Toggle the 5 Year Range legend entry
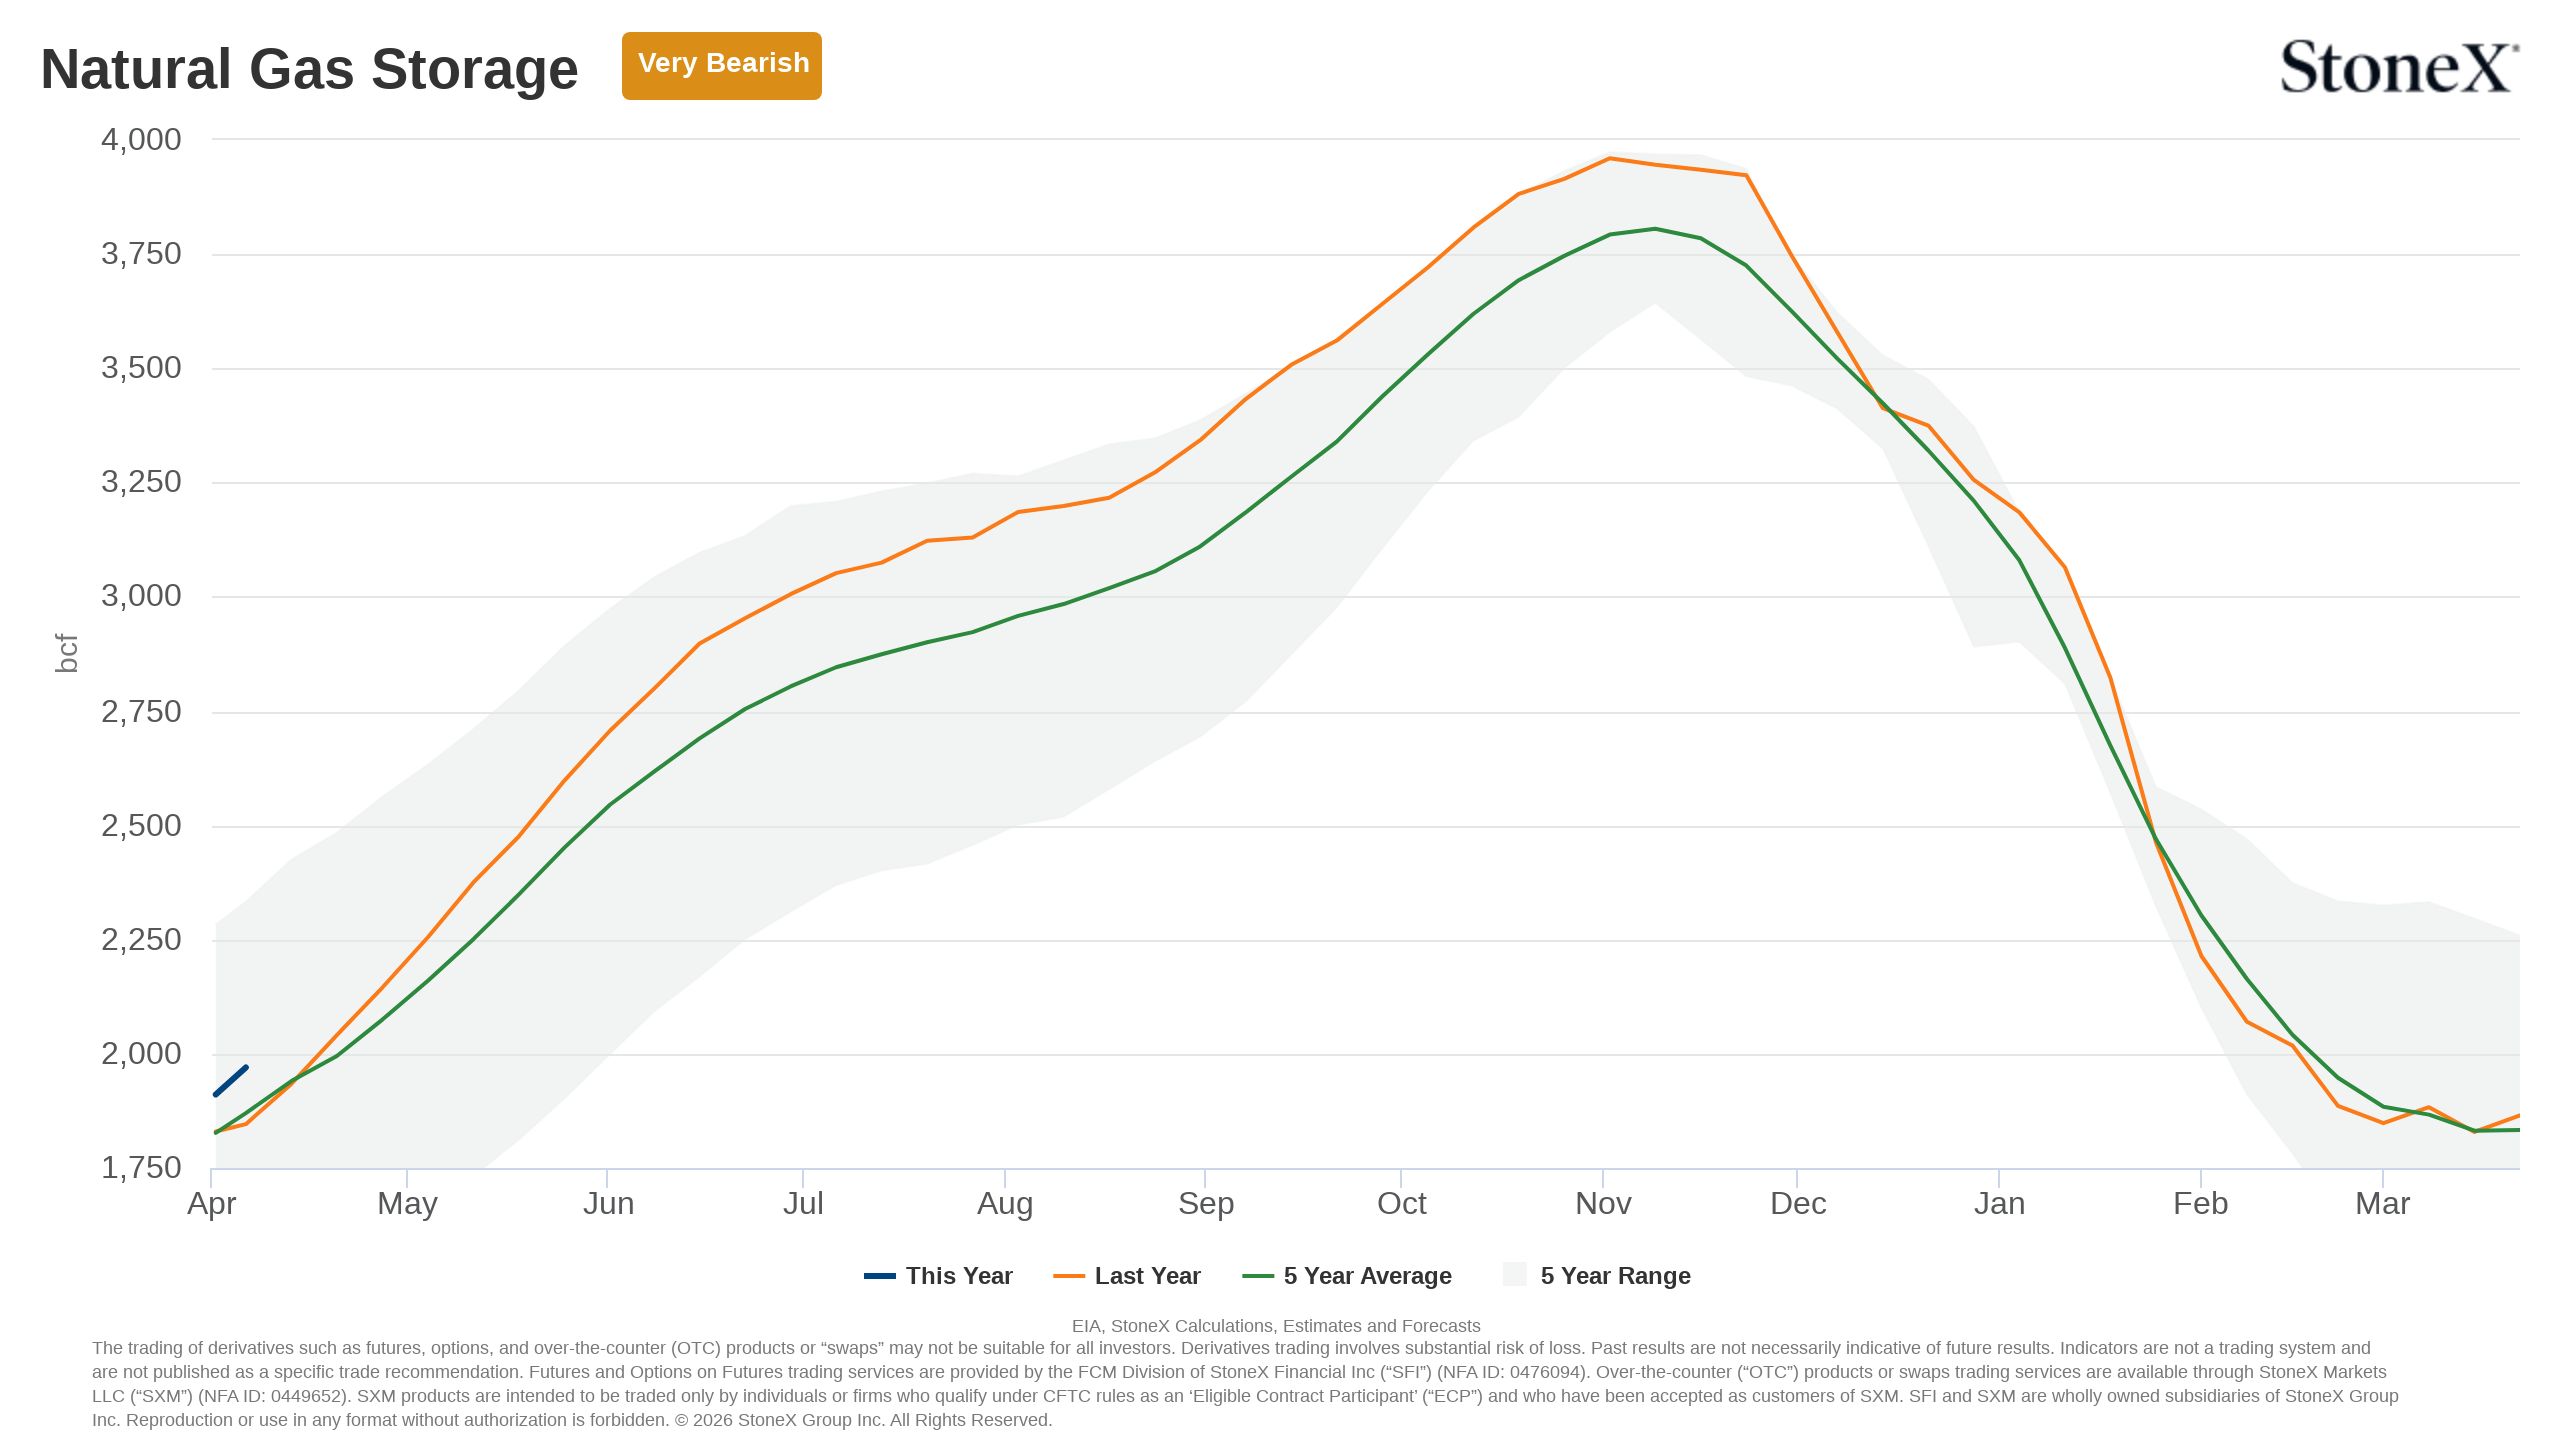 click(1597, 1276)
